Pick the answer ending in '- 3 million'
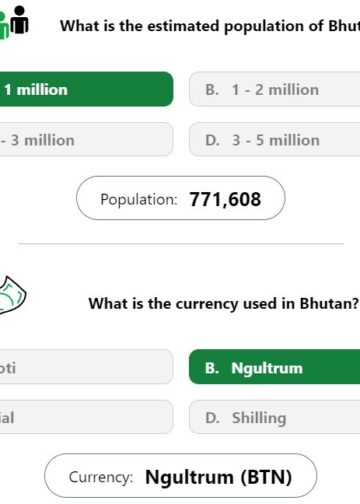Viewport: 360px width, 504px height. coord(86,139)
